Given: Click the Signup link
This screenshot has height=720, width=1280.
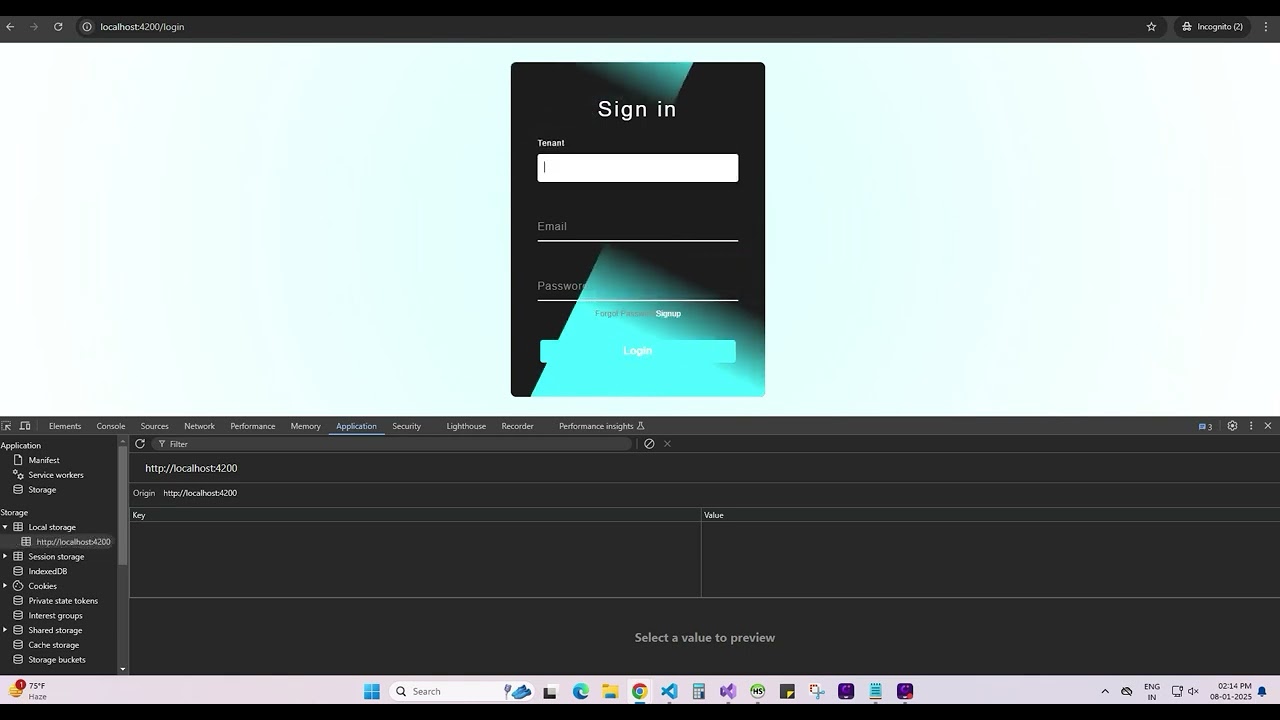Looking at the screenshot, I should click(668, 314).
